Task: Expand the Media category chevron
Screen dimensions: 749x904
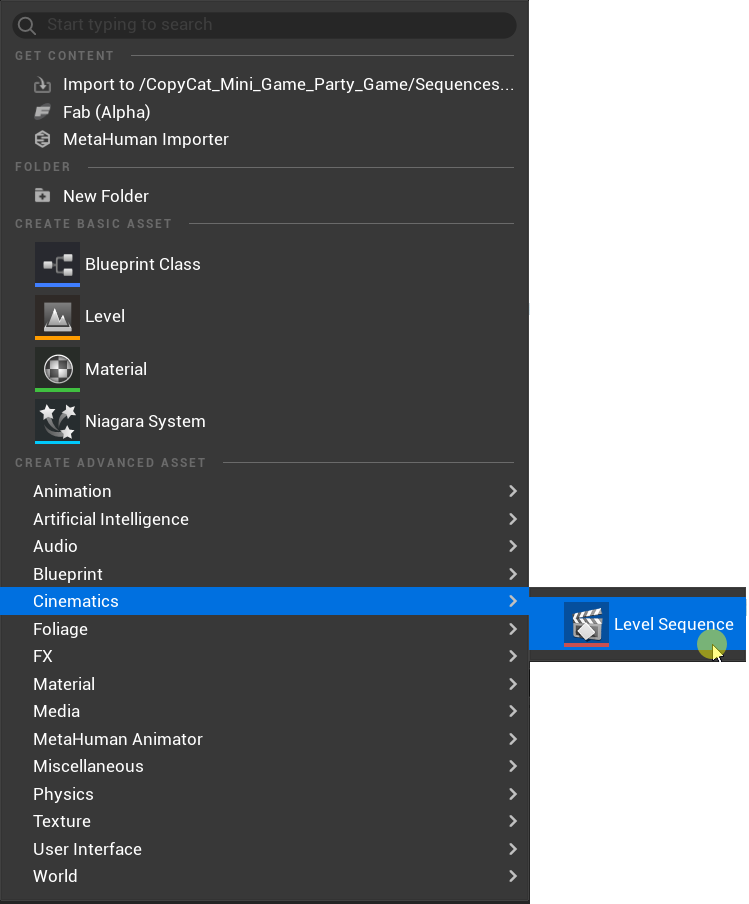Action: pos(513,711)
